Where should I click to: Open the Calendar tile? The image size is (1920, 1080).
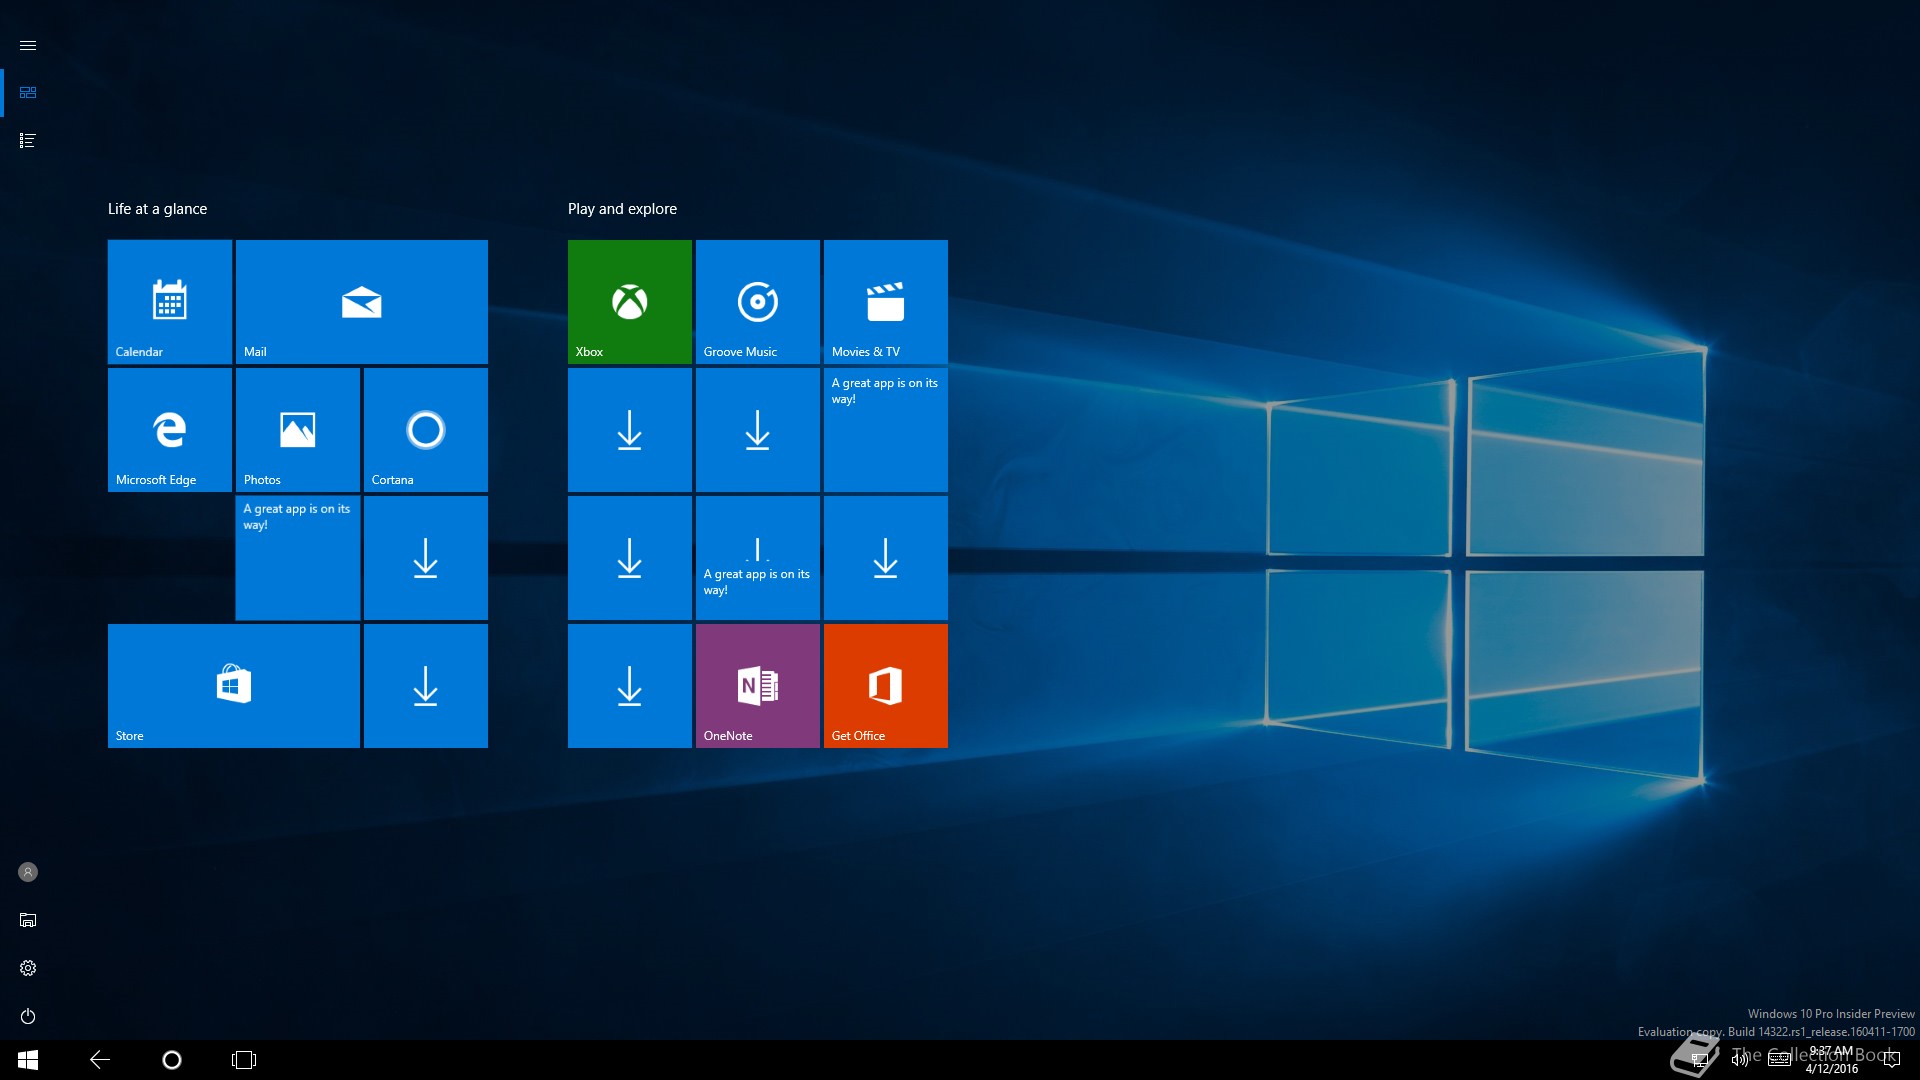pyautogui.click(x=170, y=302)
